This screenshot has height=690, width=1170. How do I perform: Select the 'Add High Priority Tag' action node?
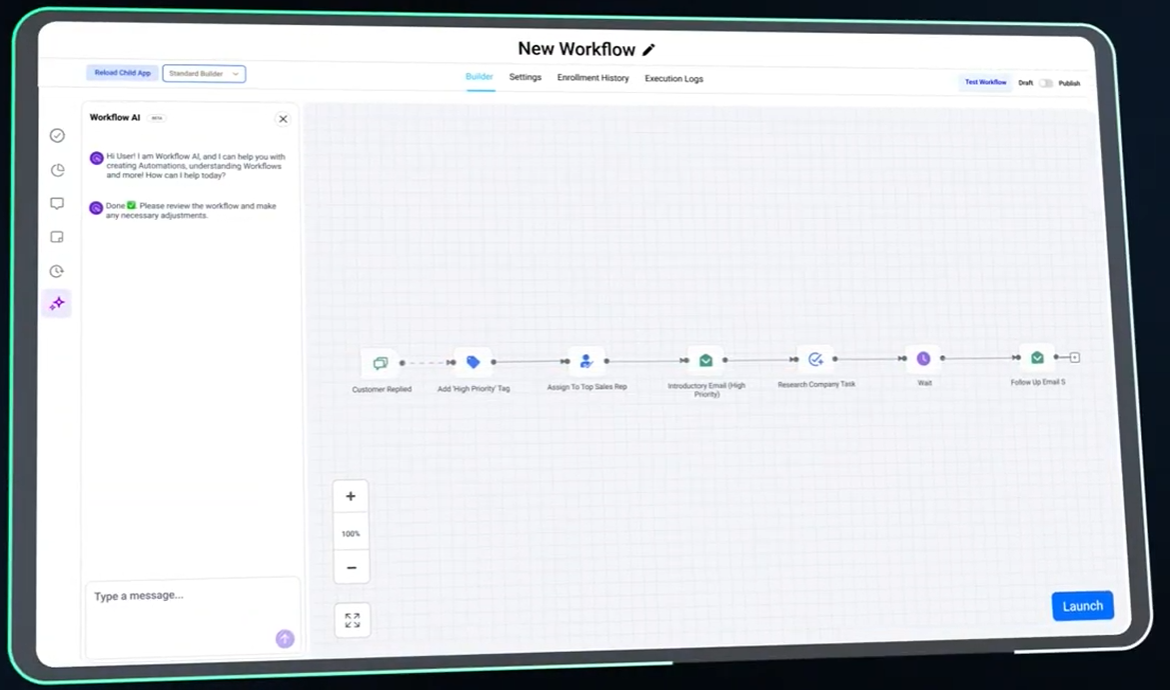pos(472,362)
